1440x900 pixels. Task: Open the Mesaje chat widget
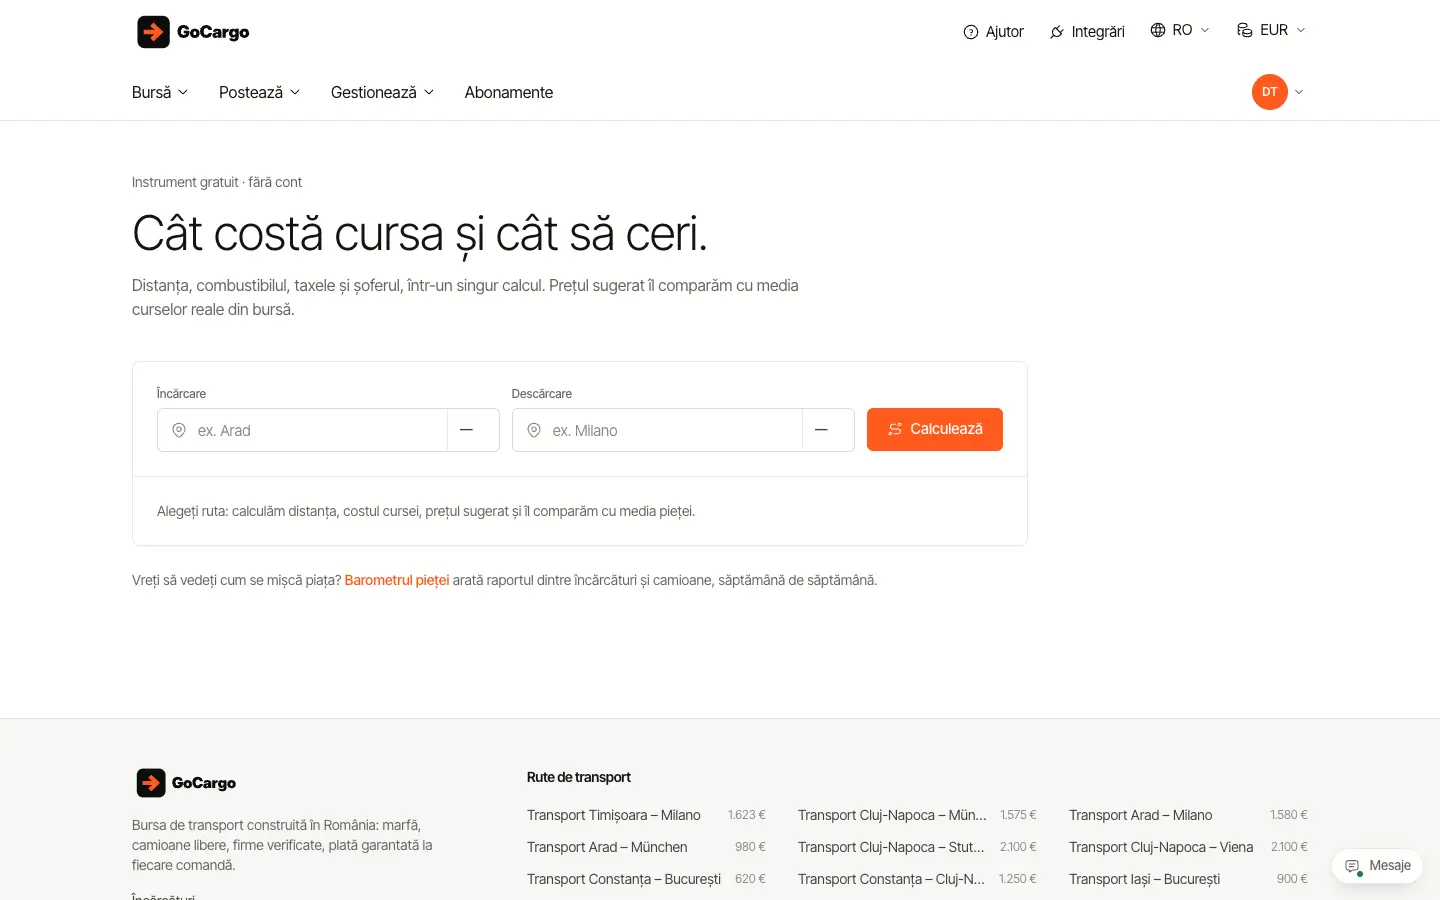click(1377, 866)
